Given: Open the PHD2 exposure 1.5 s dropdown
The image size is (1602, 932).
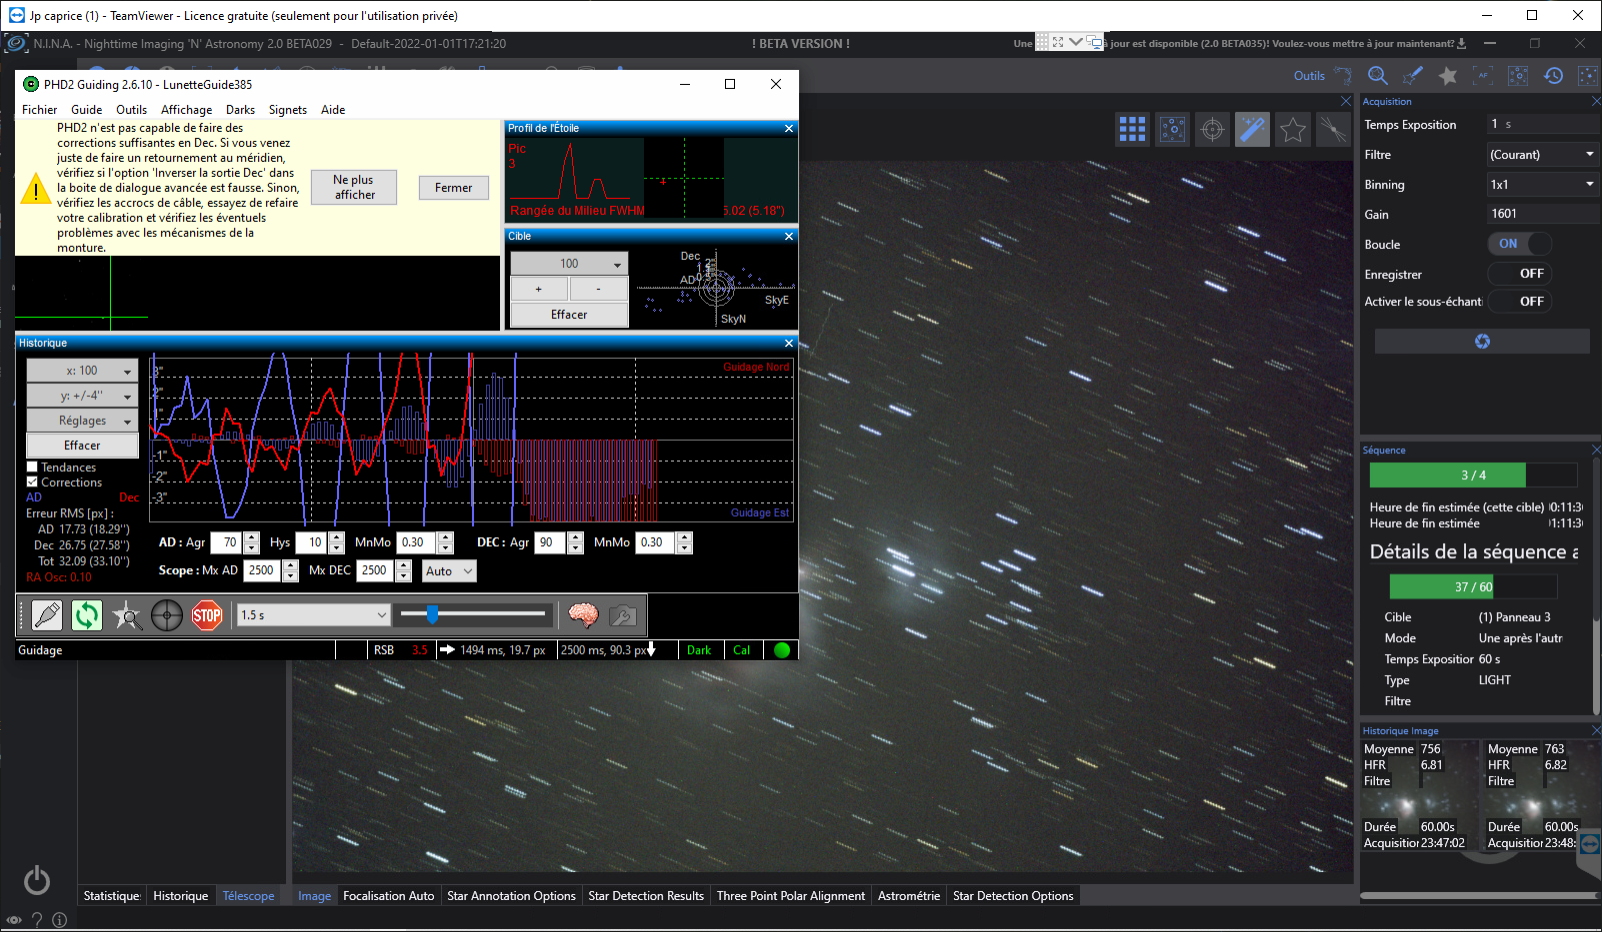Looking at the screenshot, I should [313, 615].
